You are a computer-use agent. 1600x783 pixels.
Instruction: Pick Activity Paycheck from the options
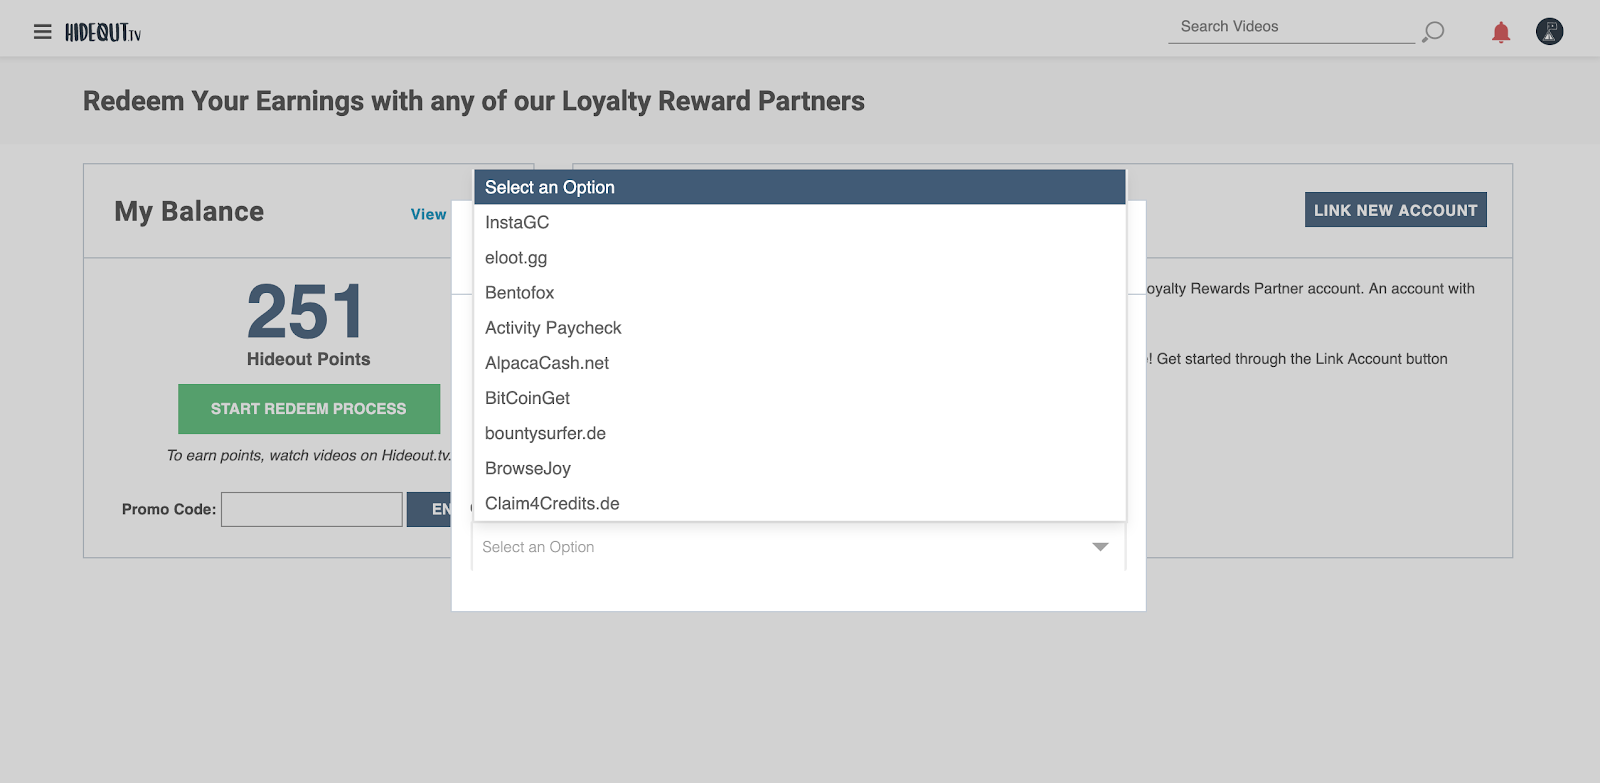552,327
